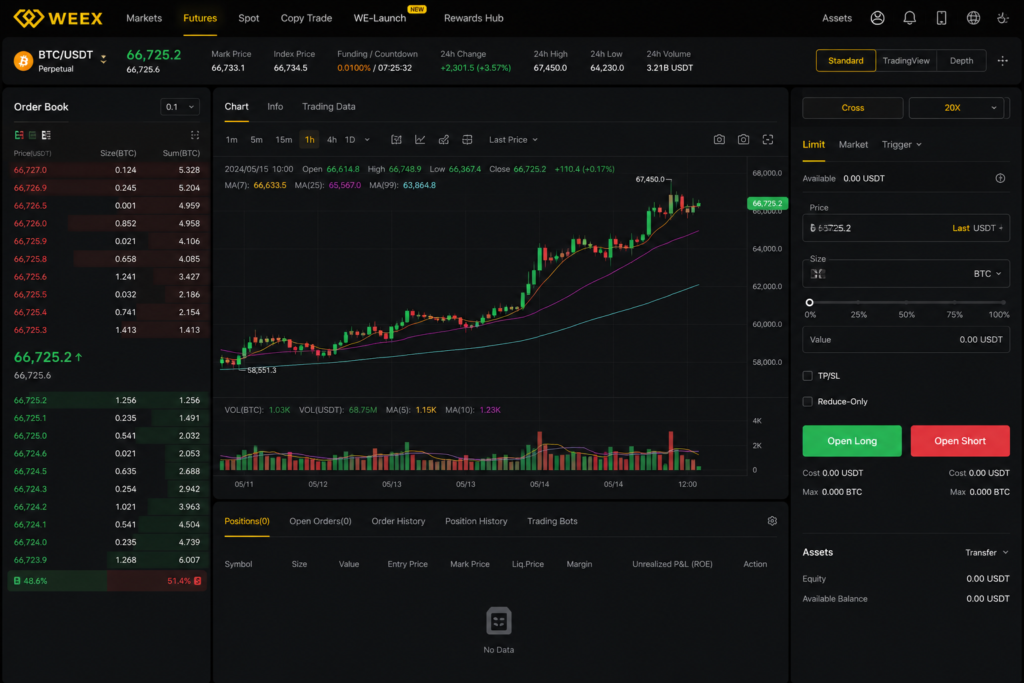Switch to TradingView chart view
Screen dimensions: 1024x683
click(x=906, y=61)
